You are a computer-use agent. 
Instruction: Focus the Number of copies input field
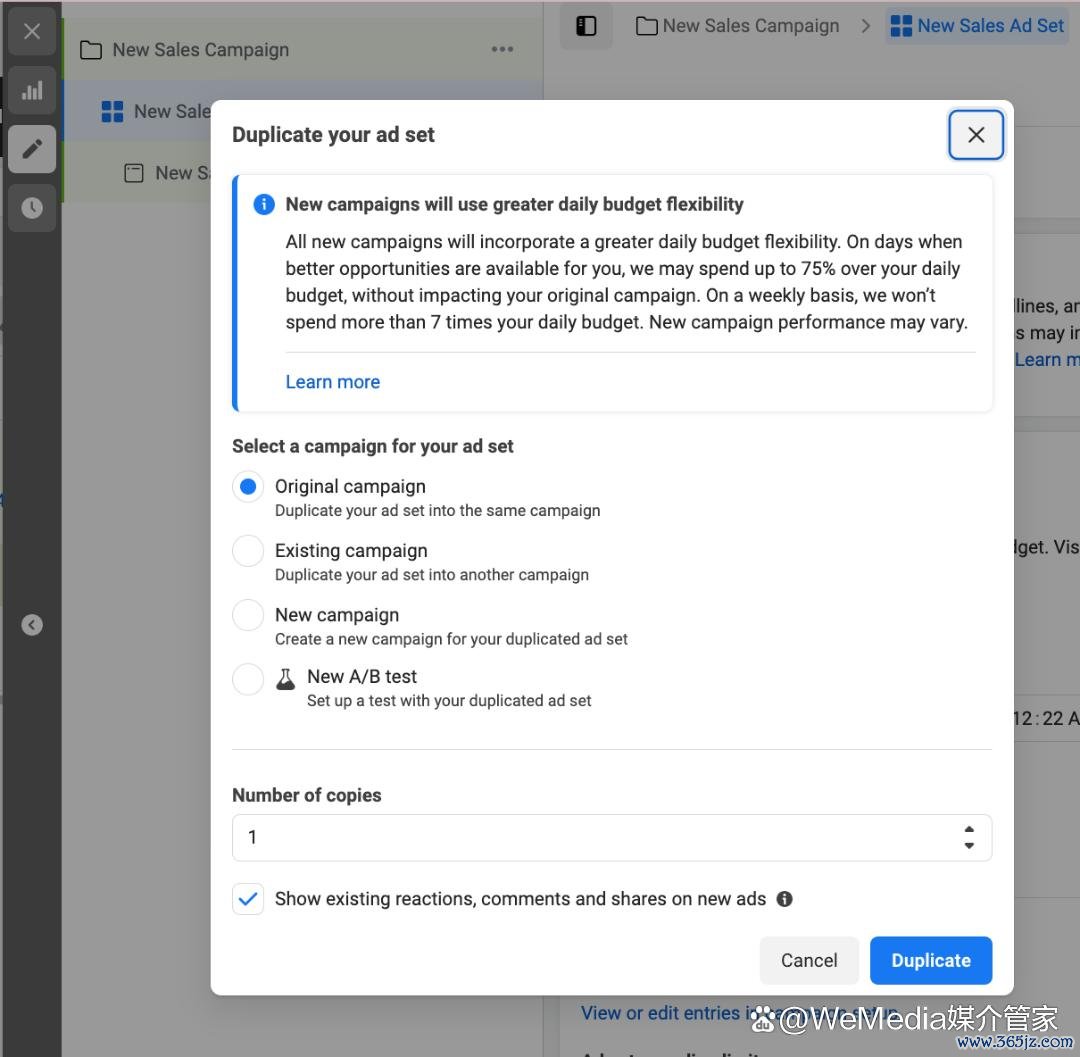pos(612,837)
